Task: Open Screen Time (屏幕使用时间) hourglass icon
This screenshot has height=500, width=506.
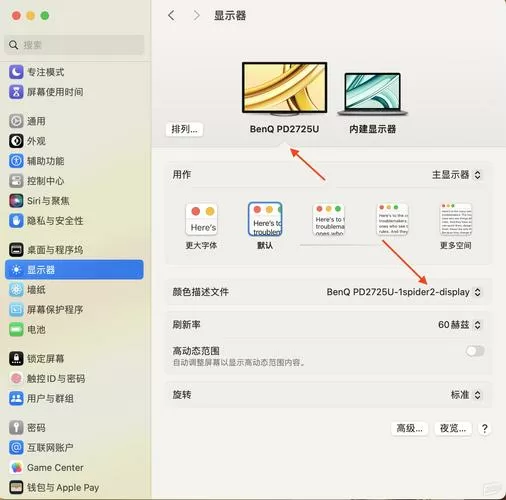Action: (16, 92)
